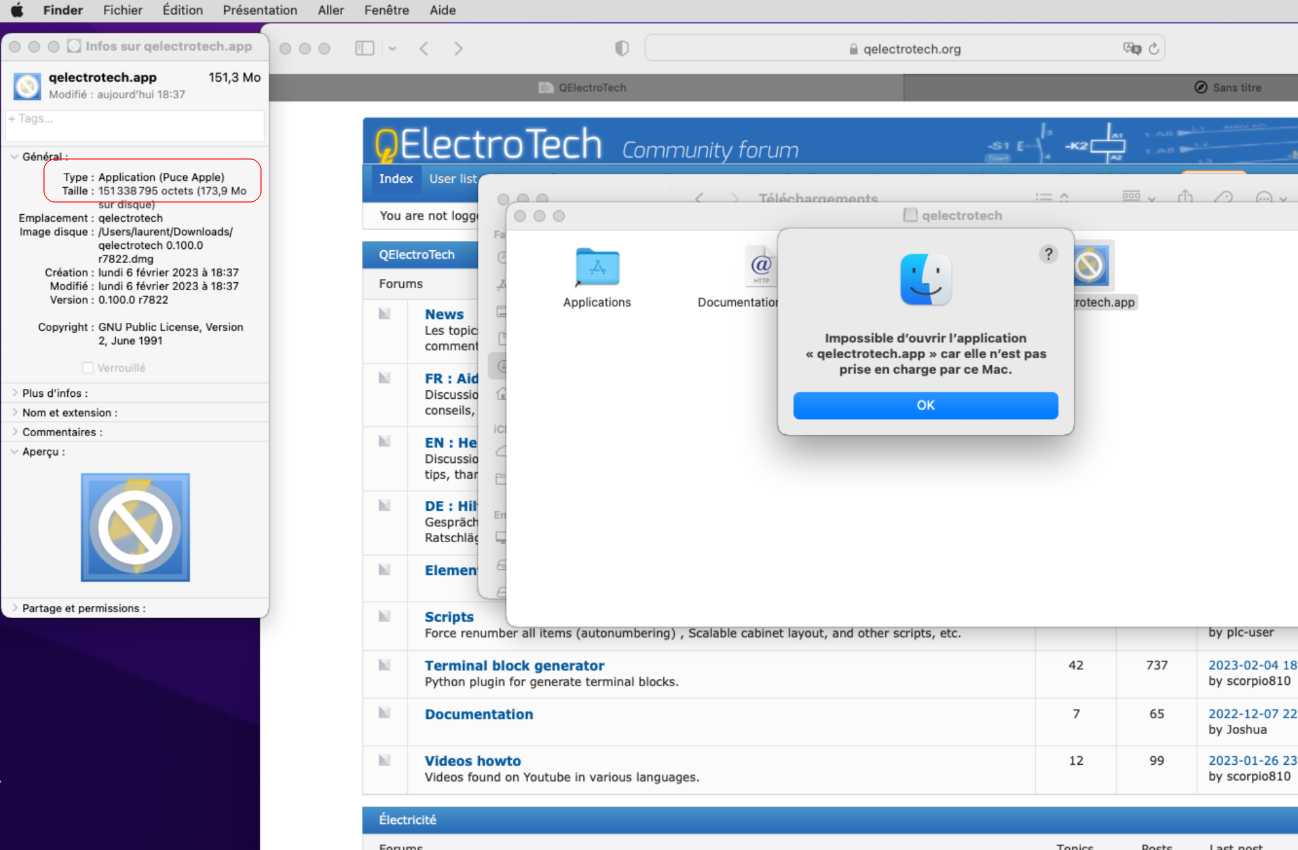Click the 151,3 Mo size text
The width and height of the screenshot is (1298, 850).
pyautogui.click(x=235, y=77)
